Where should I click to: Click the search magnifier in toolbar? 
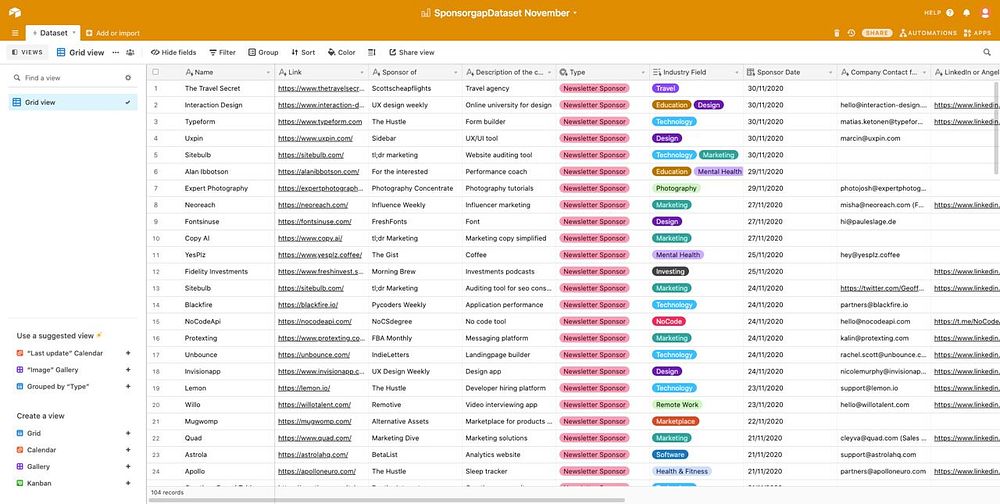click(987, 52)
